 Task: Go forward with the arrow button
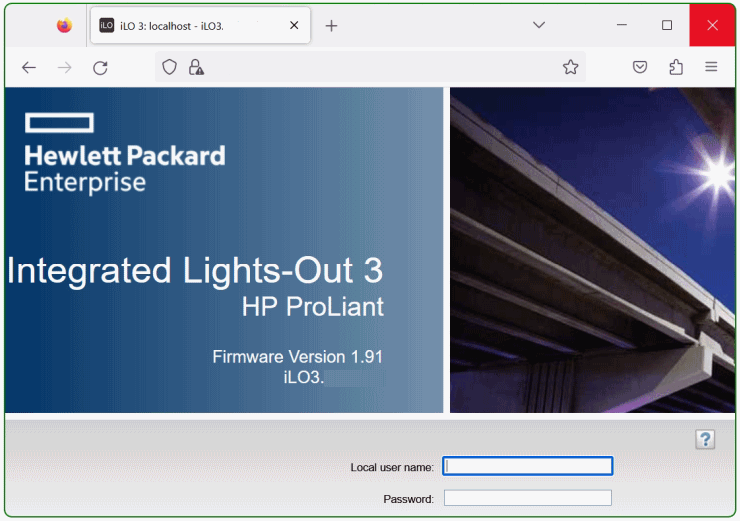pyautogui.click(x=64, y=67)
